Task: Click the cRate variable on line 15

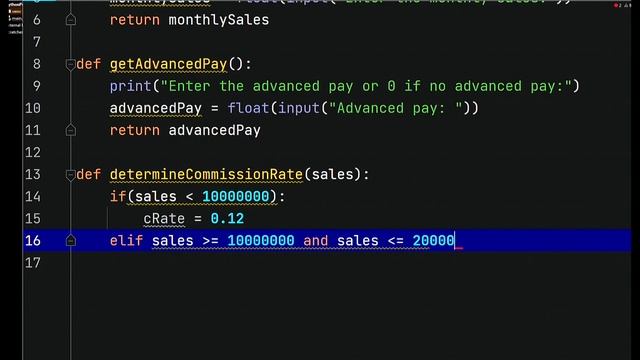Action: click(x=164, y=219)
